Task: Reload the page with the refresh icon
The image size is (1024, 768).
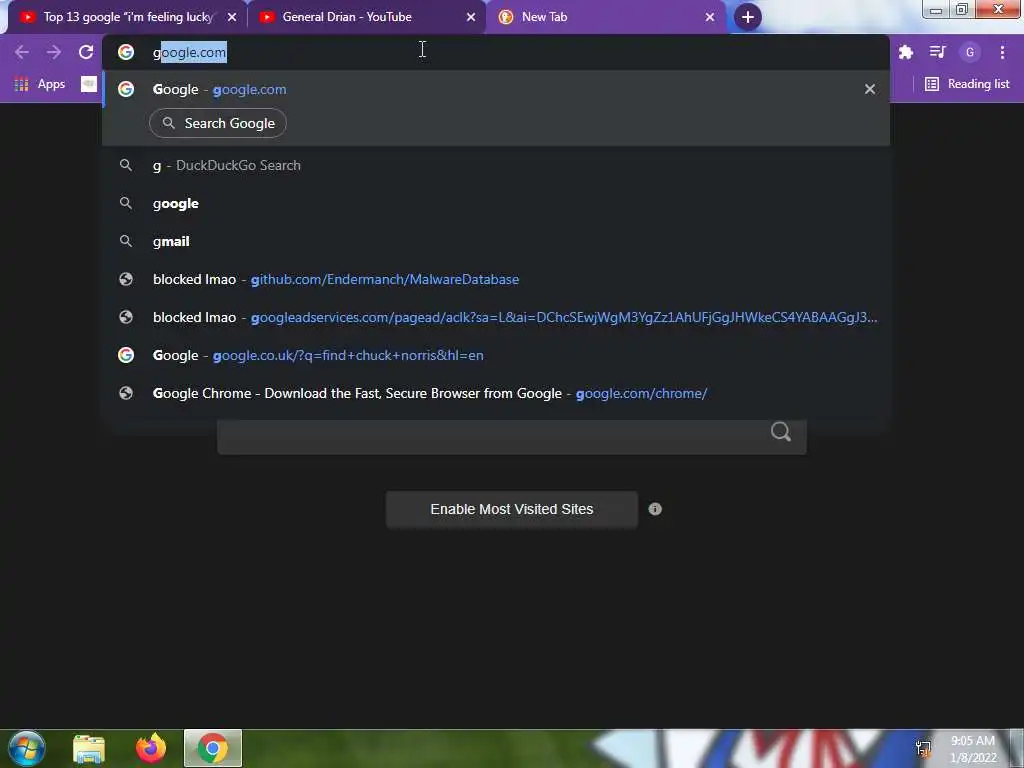Action: tap(86, 52)
